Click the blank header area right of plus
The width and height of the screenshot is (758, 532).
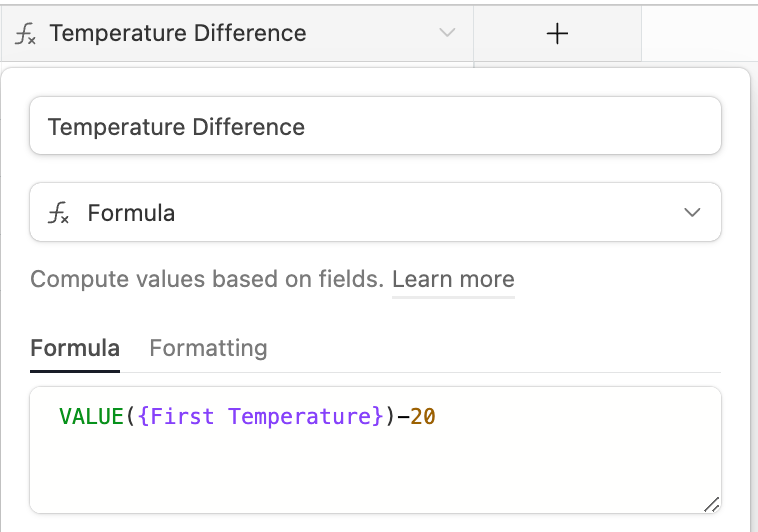coord(700,34)
